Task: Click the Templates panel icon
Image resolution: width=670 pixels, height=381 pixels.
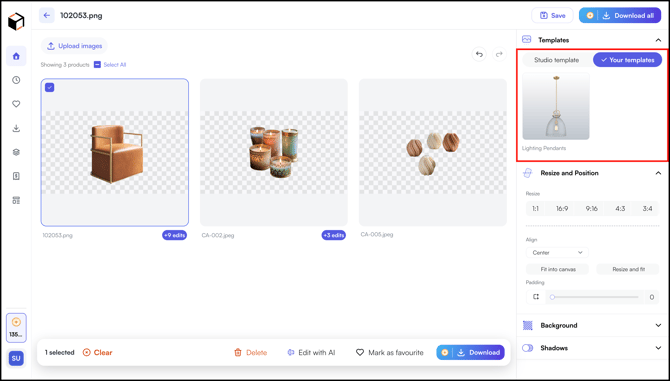Action: [x=526, y=40]
